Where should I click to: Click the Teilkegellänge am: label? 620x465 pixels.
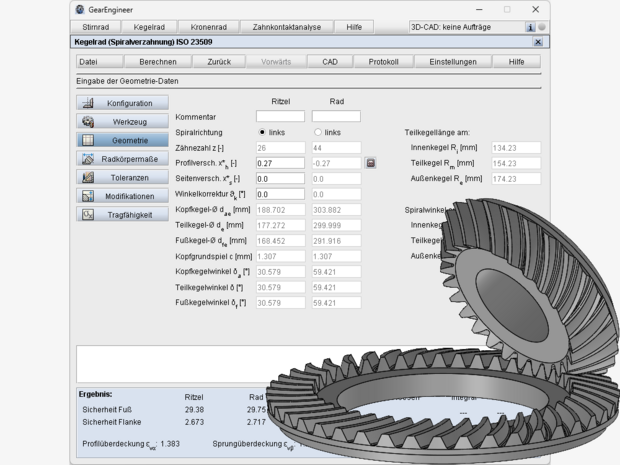coord(437,132)
